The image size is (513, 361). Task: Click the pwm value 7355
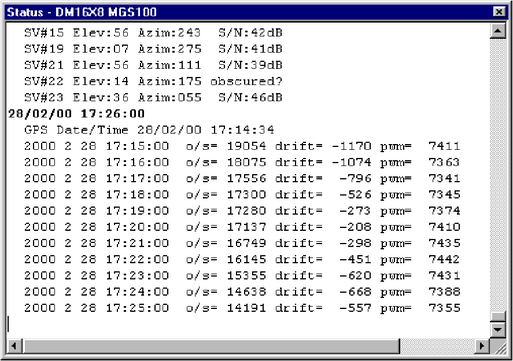pyautogui.click(x=444, y=308)
